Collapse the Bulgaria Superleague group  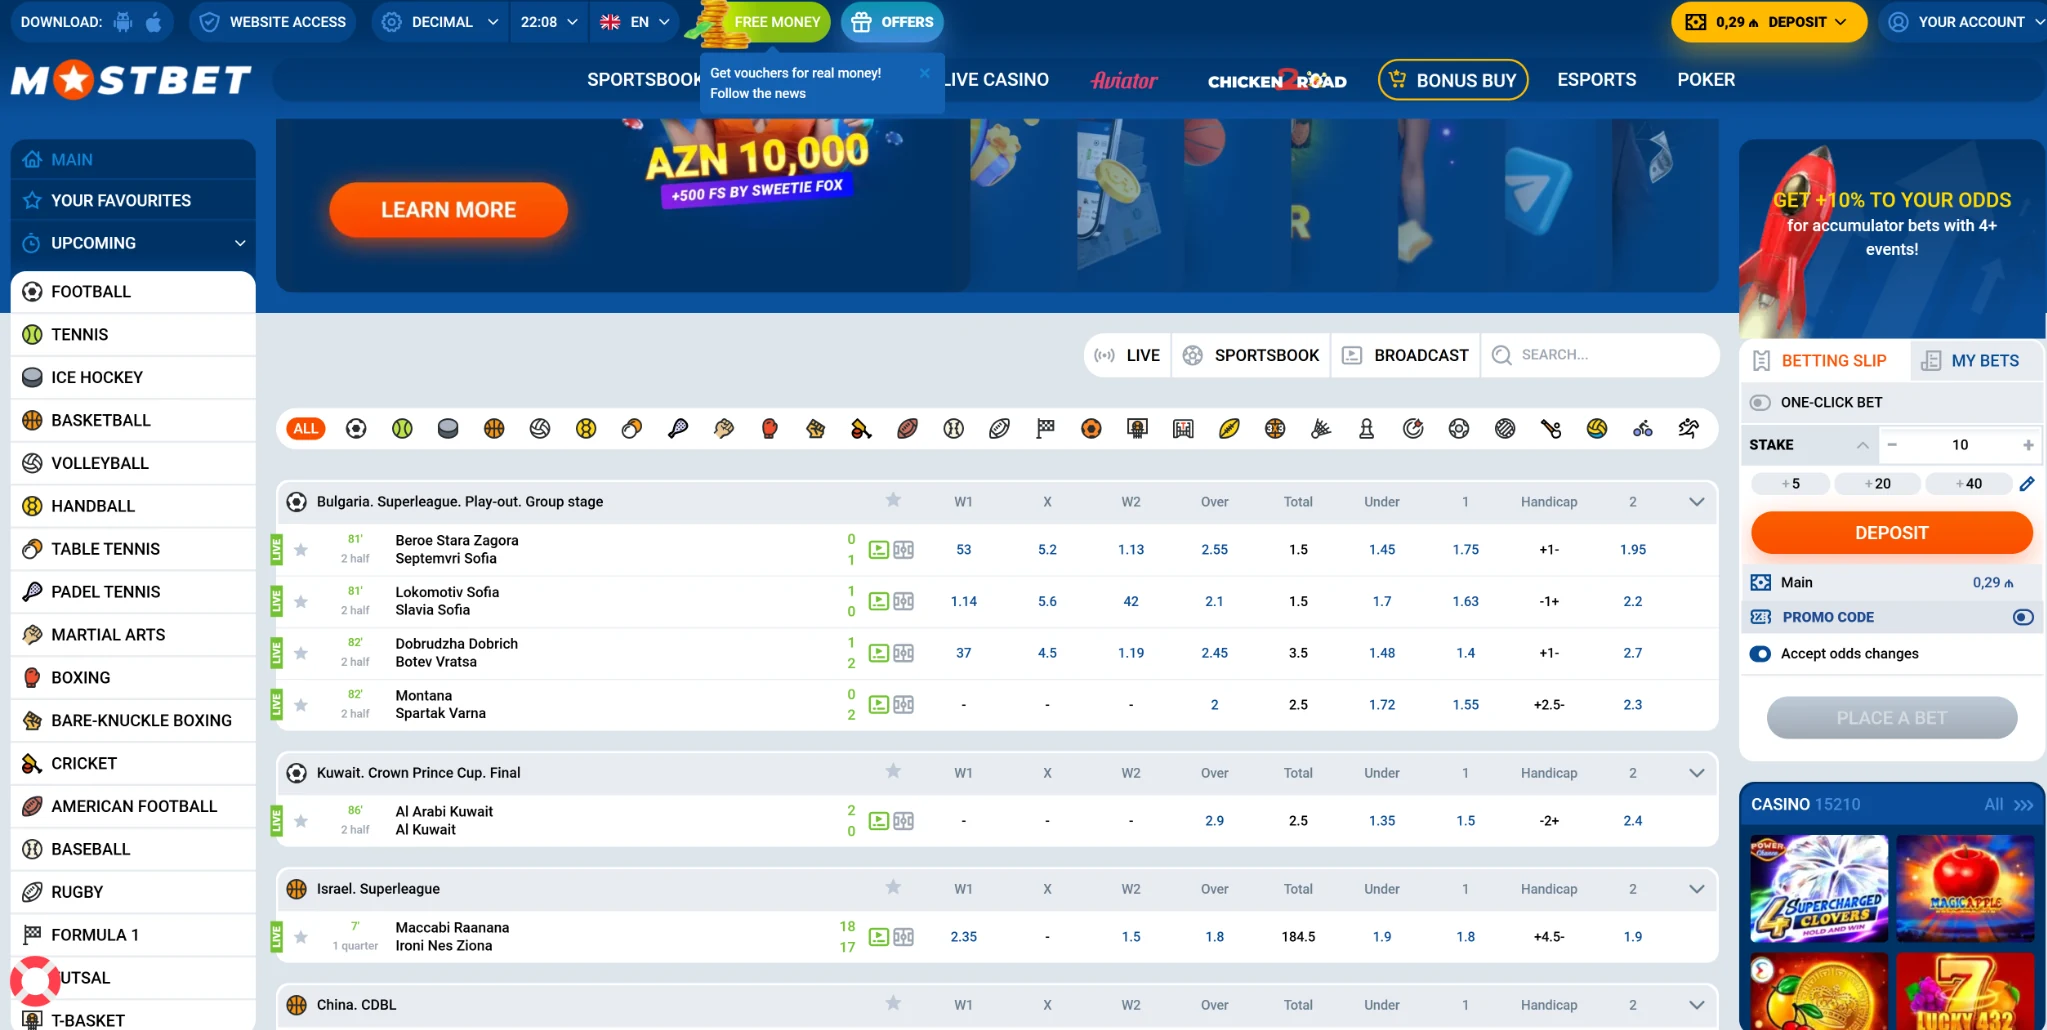pos(1696,502)
